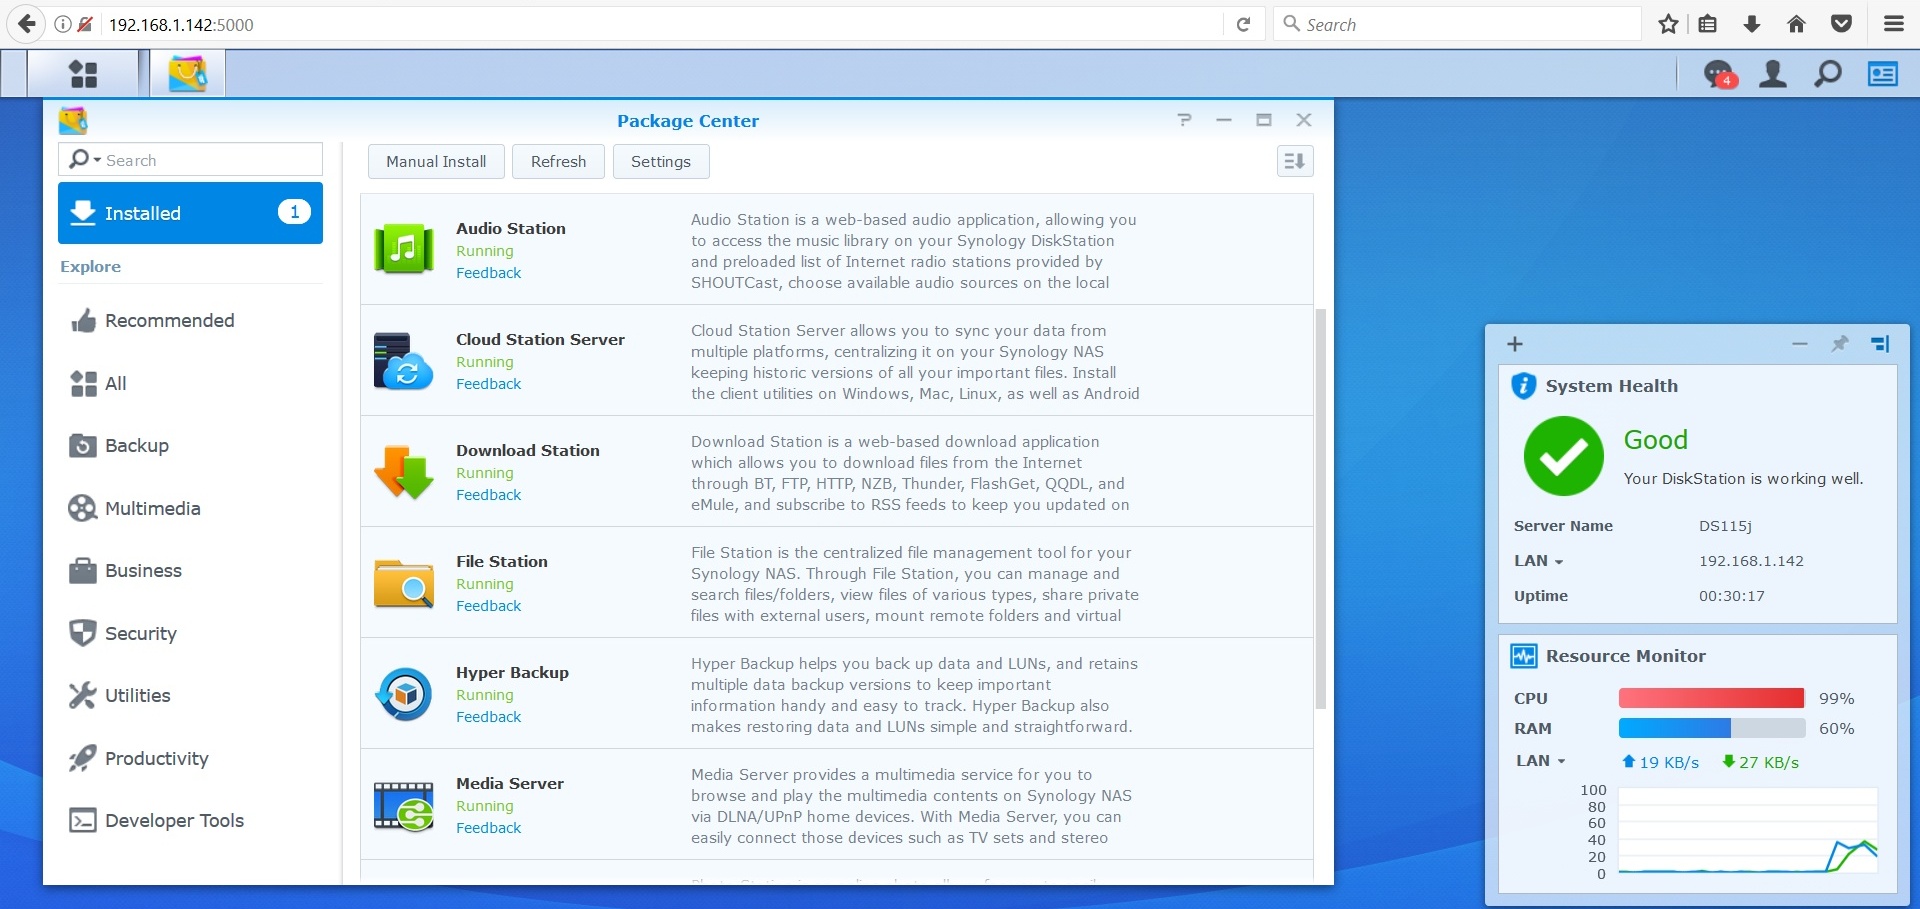This screenshot has width=1920, height=909.
Task: Click the Audio Station package icon
Action: point(403,249)
